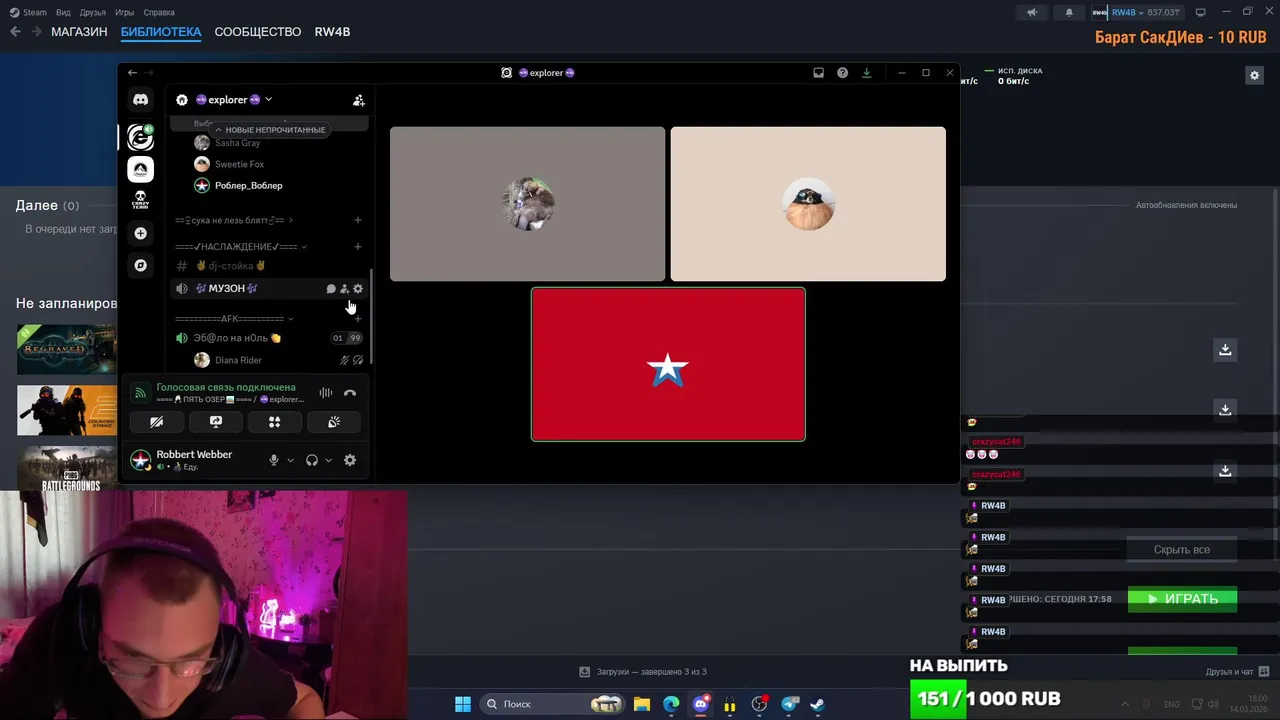The height and width of the screenshot is (720, 1280).
Task: Click the invite people icon beside explorer
Action: point(359,100)
